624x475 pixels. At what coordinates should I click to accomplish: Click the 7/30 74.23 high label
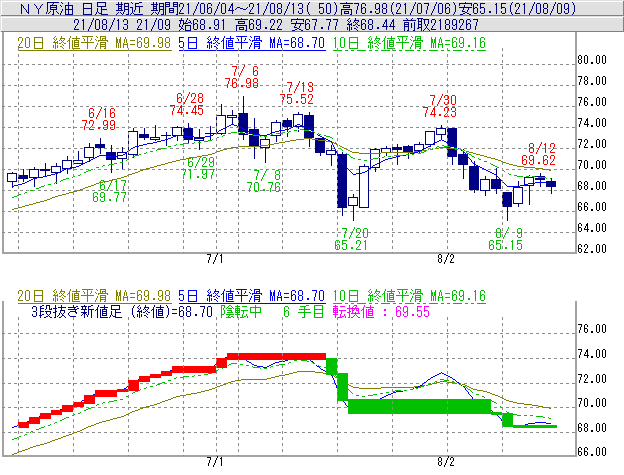pyautogui.click(x=440, y=106)
